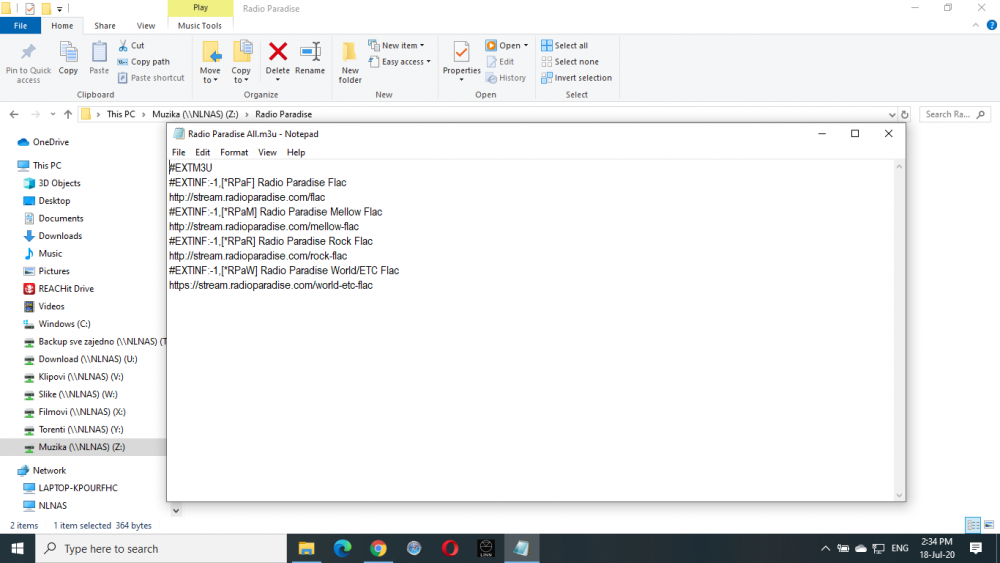Open the Music Tools tab

(200, 26)
